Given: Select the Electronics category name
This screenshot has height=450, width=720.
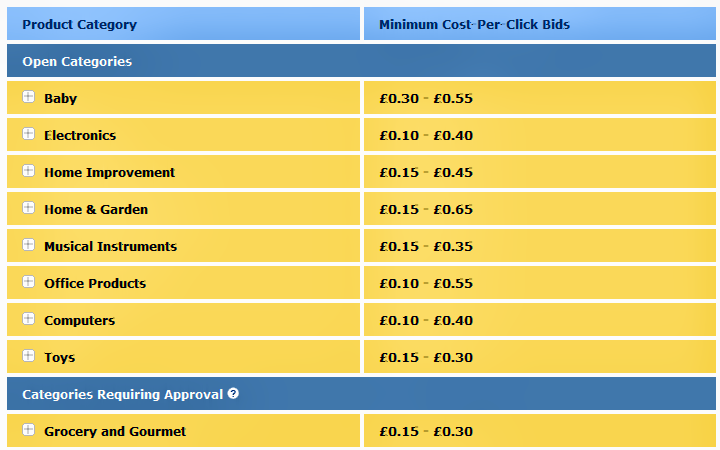Looking at the screenshot, I should click(x=80, y=135).
